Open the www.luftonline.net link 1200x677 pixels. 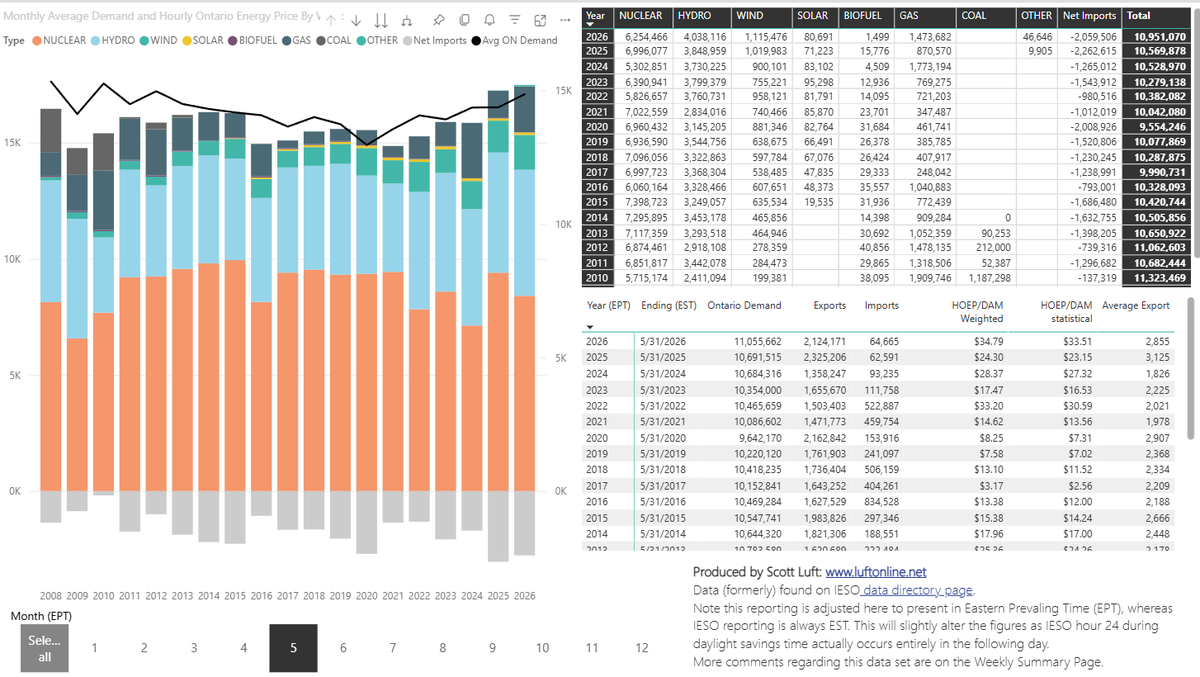(x=875, y=572)
